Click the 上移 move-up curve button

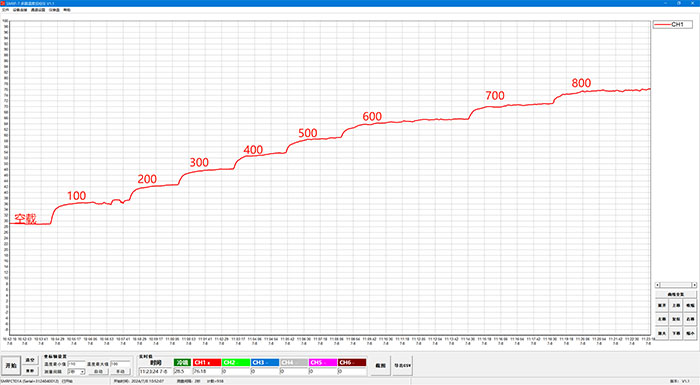676,305
